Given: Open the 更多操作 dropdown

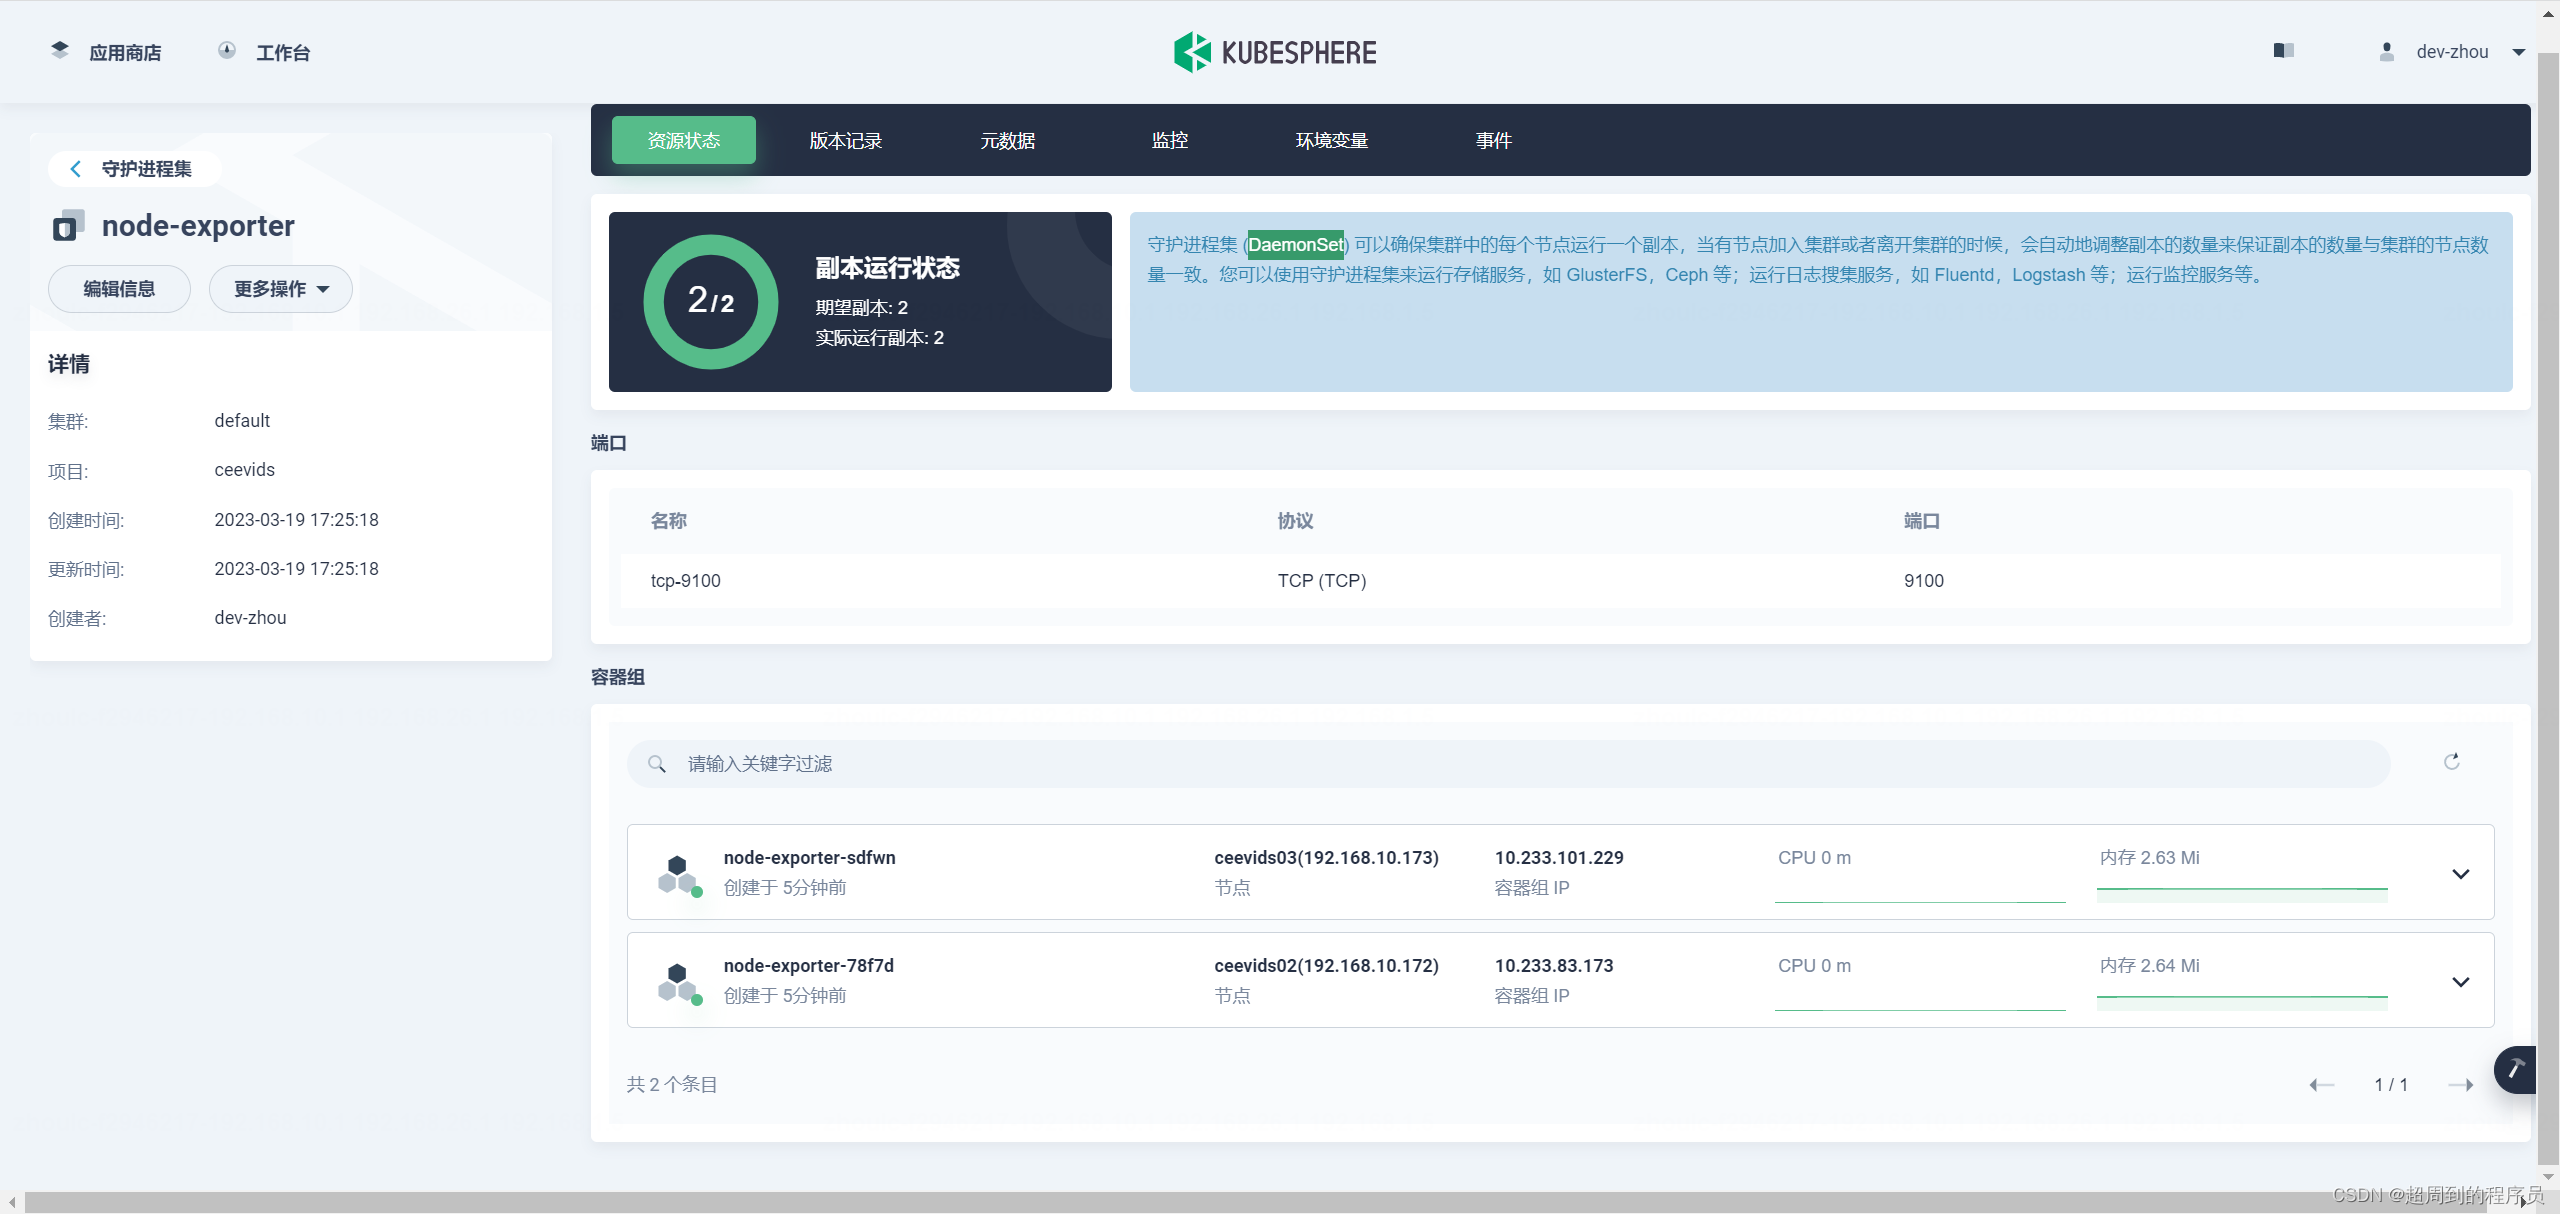Looking at the screenshot, I should tap(280, 288).
